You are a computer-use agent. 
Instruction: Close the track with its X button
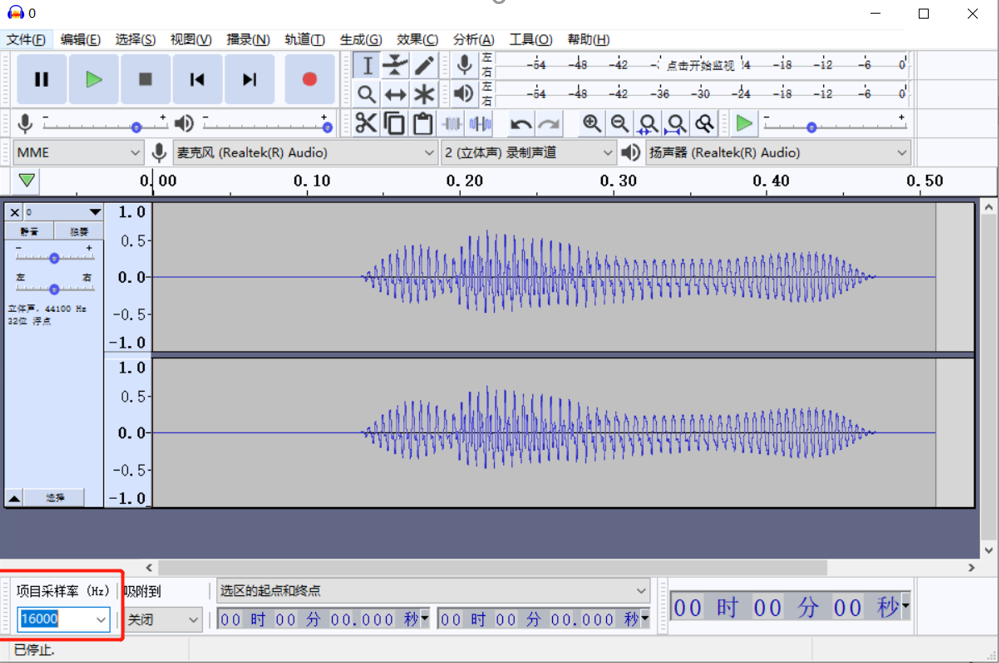pos(14,212)
